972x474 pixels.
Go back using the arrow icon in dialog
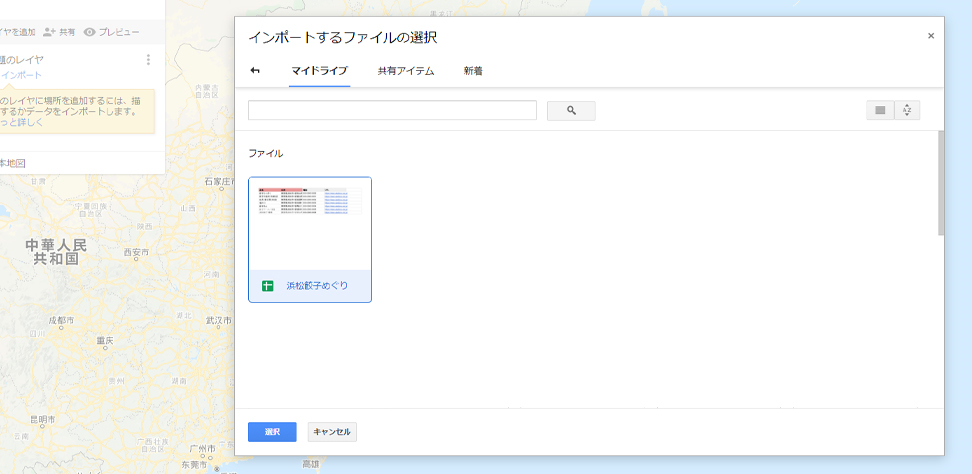coord(255,71)
